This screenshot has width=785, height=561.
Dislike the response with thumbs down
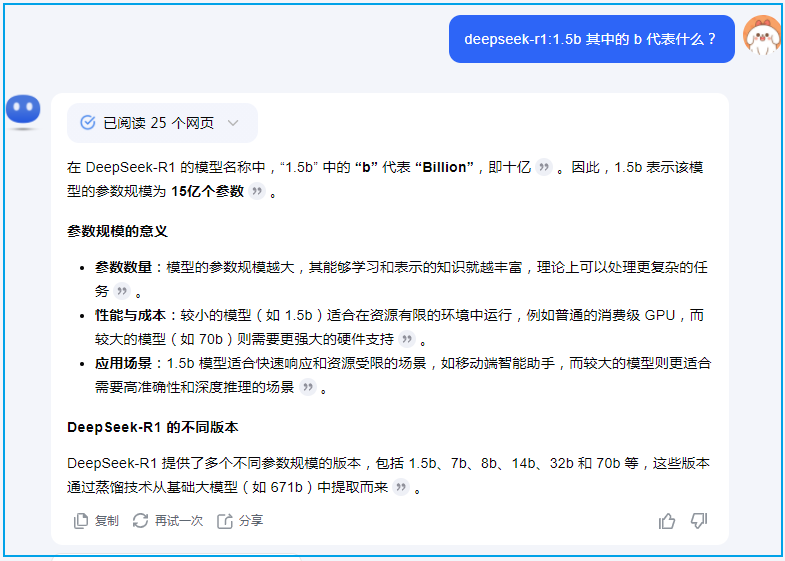click(699, 521)
